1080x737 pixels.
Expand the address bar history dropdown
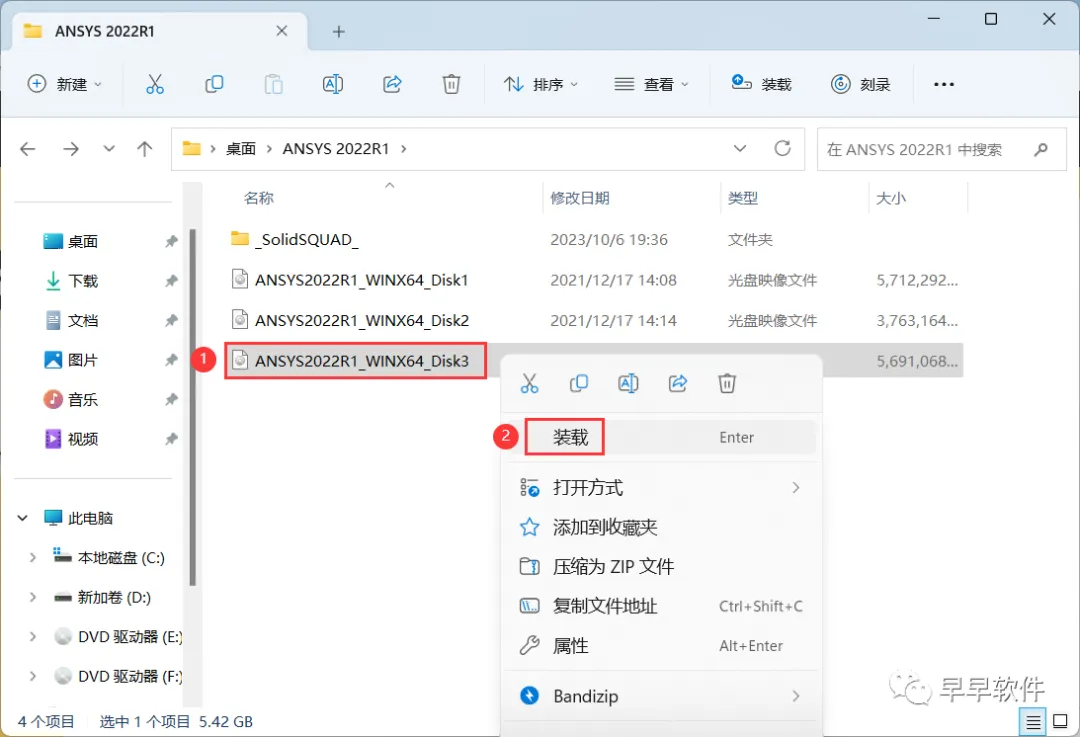[740, 149]
